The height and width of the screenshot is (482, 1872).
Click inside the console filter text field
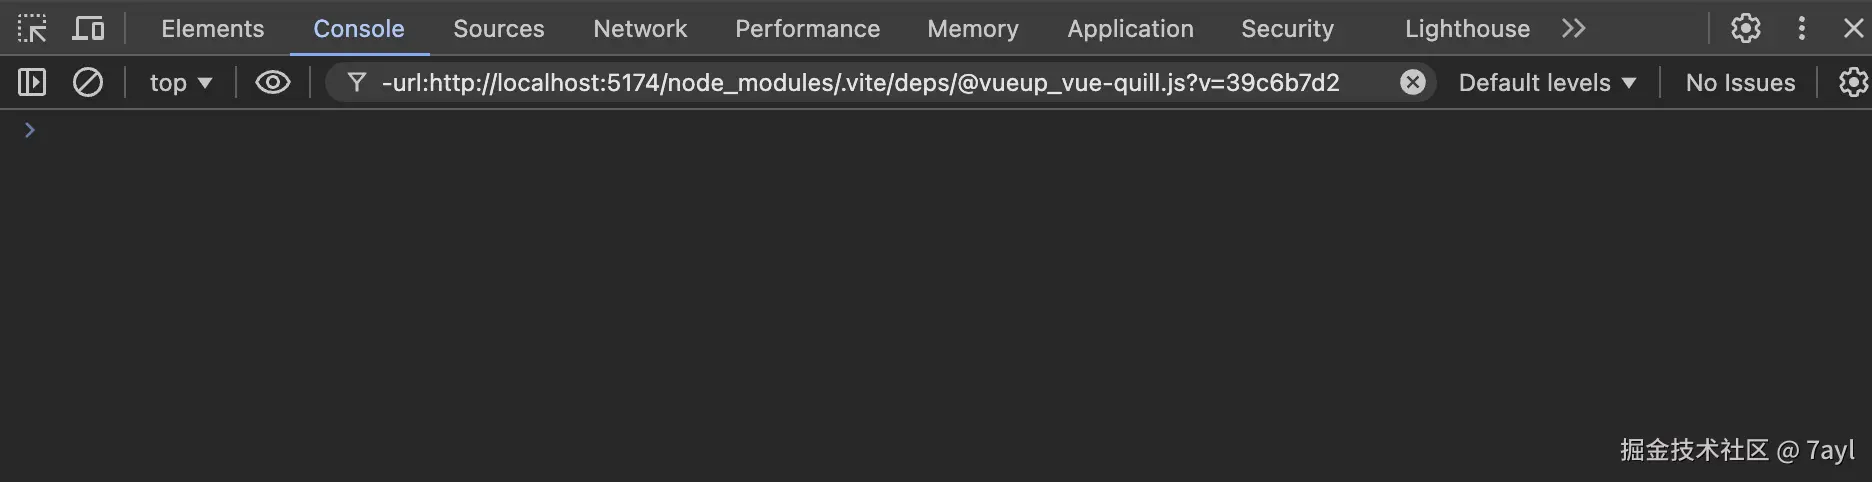pos(860,82)
